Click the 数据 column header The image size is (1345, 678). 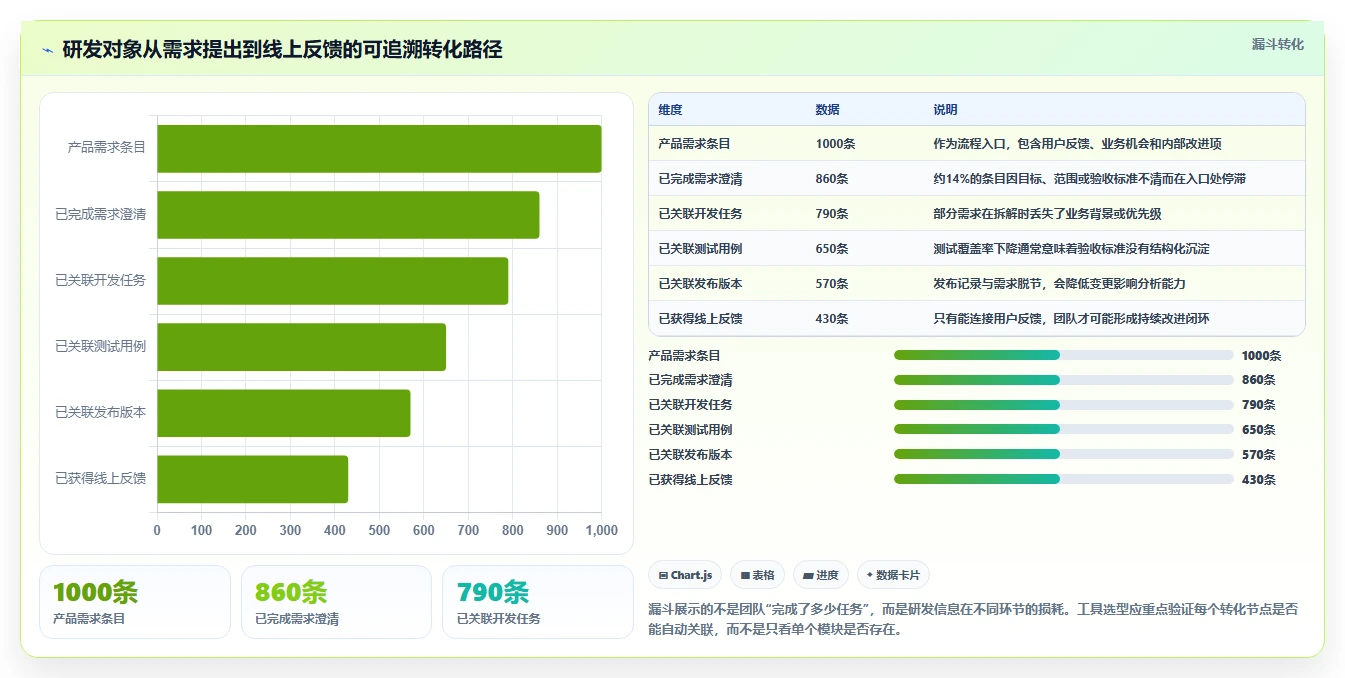tap(827, 110)
